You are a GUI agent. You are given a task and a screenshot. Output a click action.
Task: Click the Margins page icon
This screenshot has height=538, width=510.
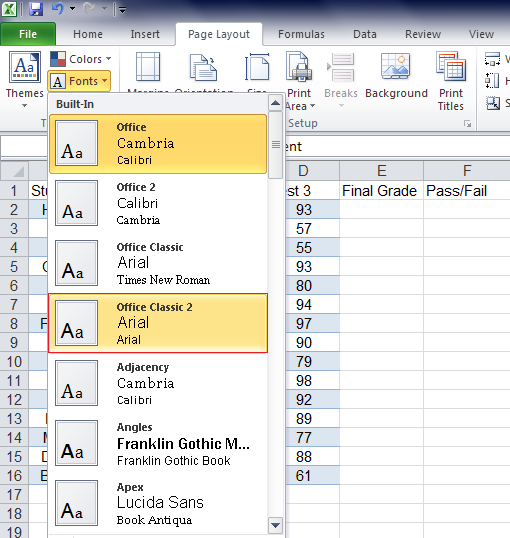point(148,67)
